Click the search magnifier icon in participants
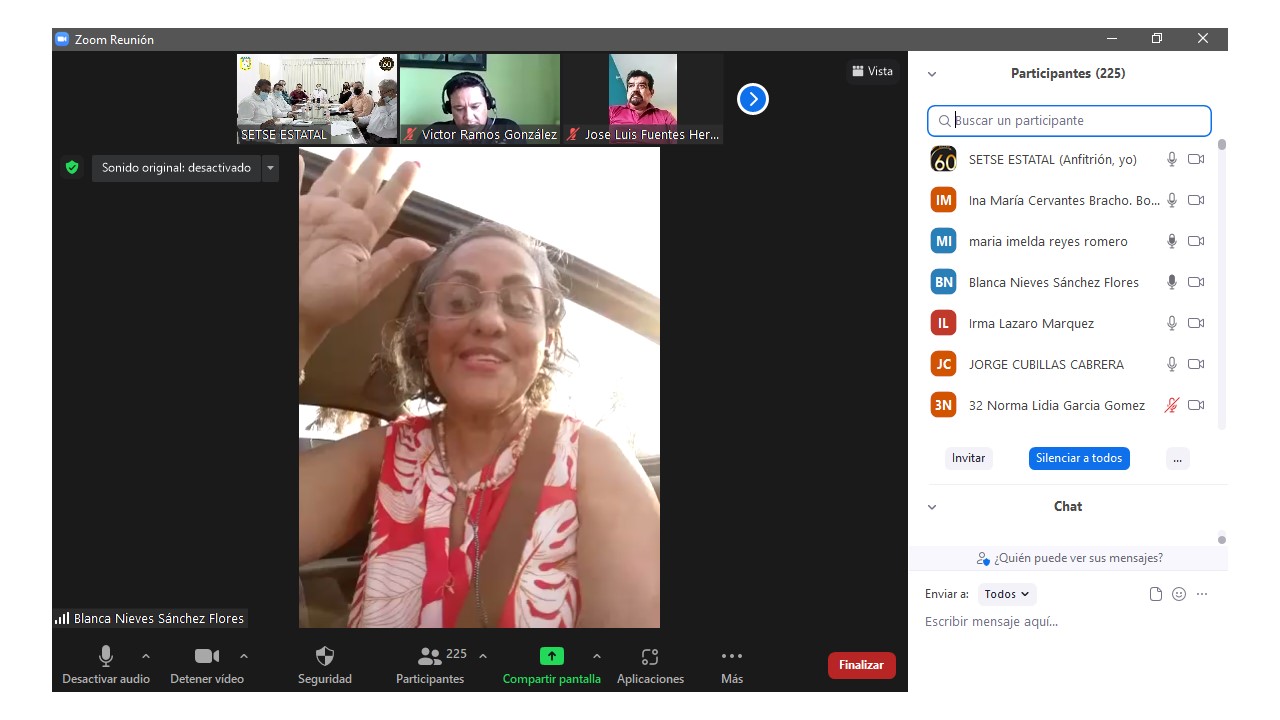 (944, 121)
